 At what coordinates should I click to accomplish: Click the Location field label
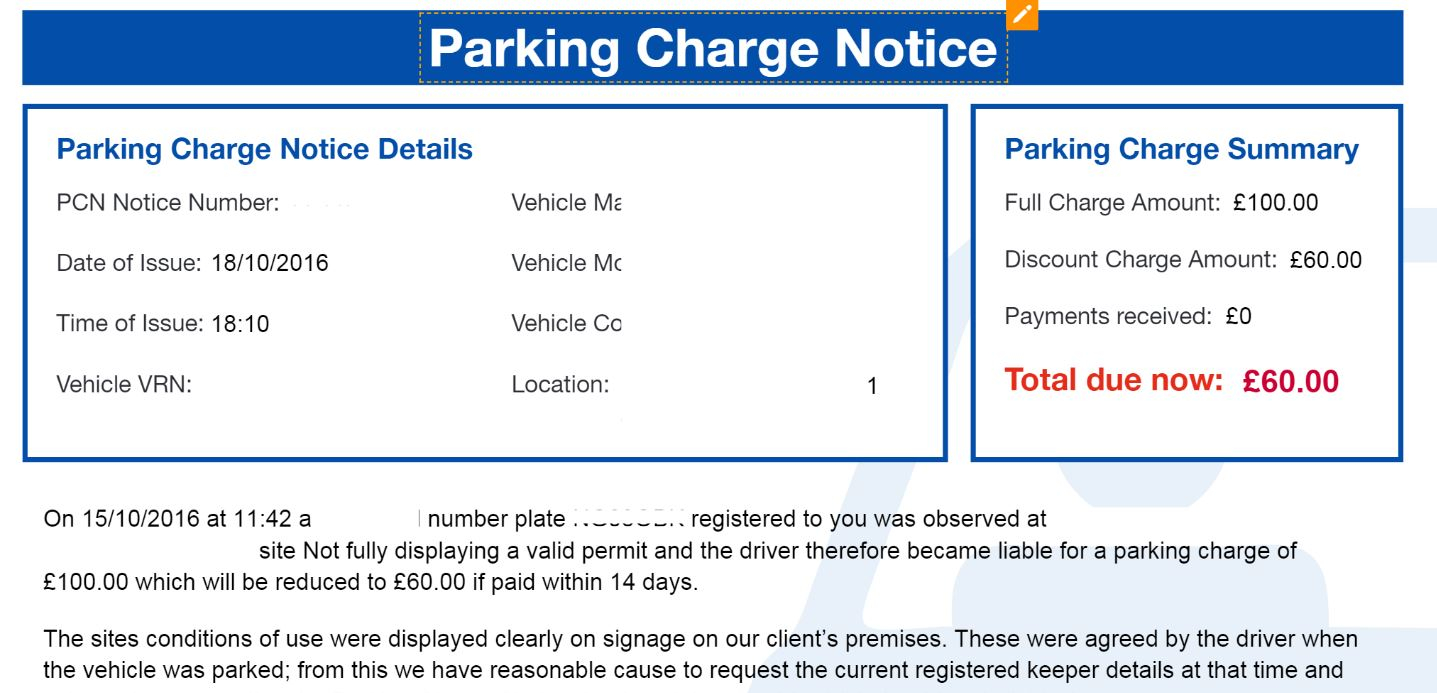coord(560,384)
